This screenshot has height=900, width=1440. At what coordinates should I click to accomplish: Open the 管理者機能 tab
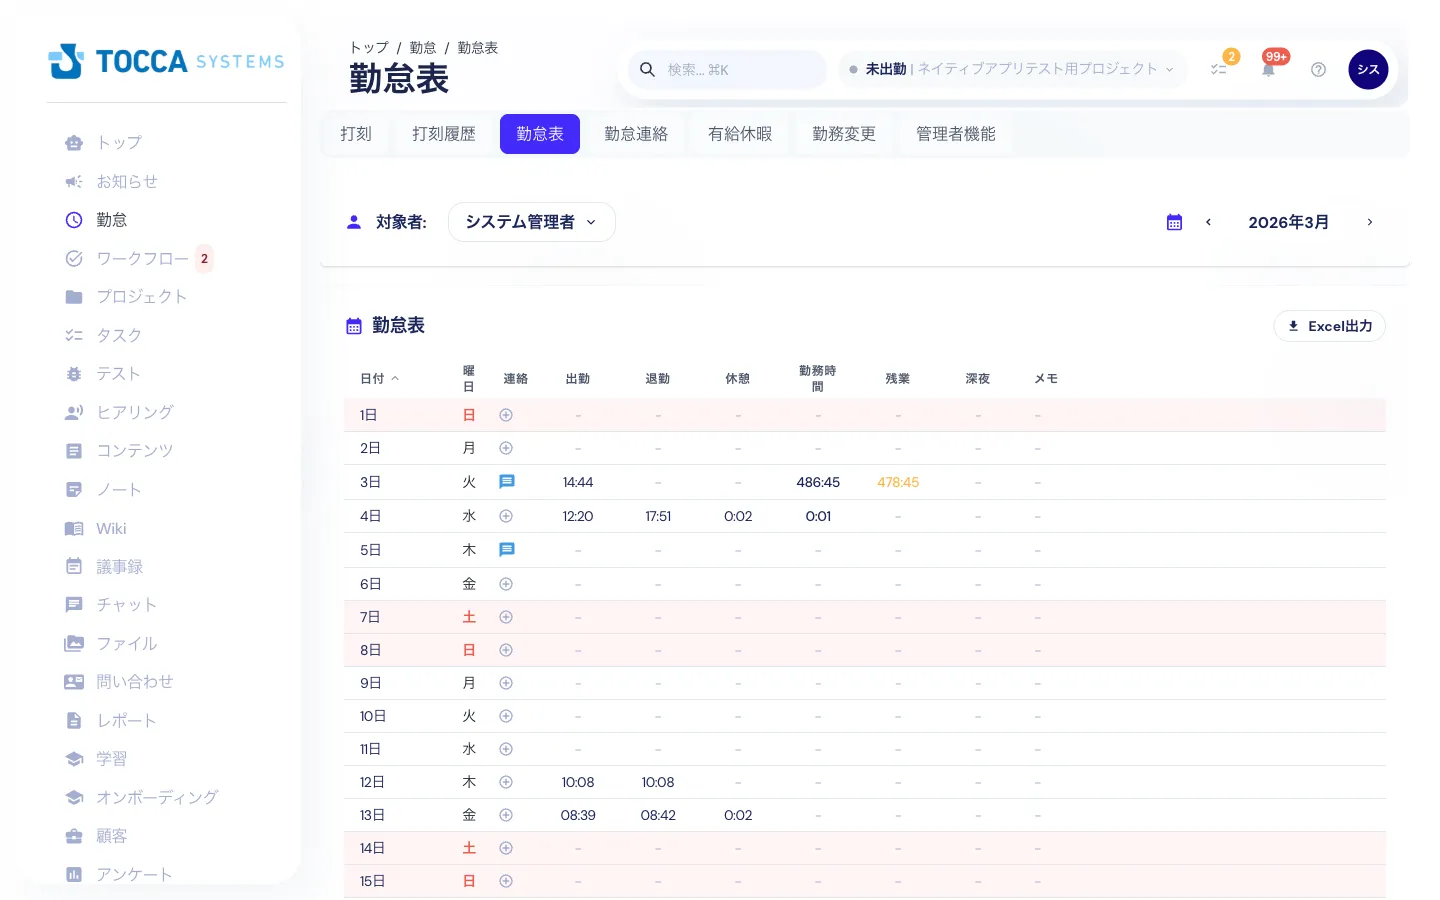pos(955,134)
